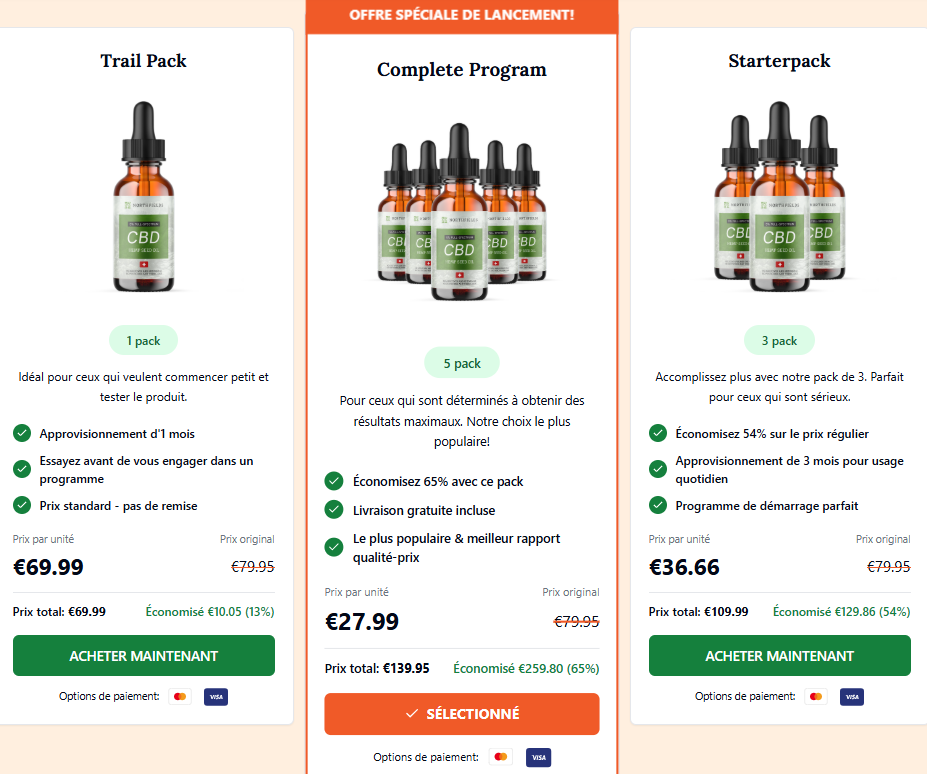Select the '1 pack' badge
This screenshot has height=774, width=927.
pyautogui.click(x=143, y=341)
